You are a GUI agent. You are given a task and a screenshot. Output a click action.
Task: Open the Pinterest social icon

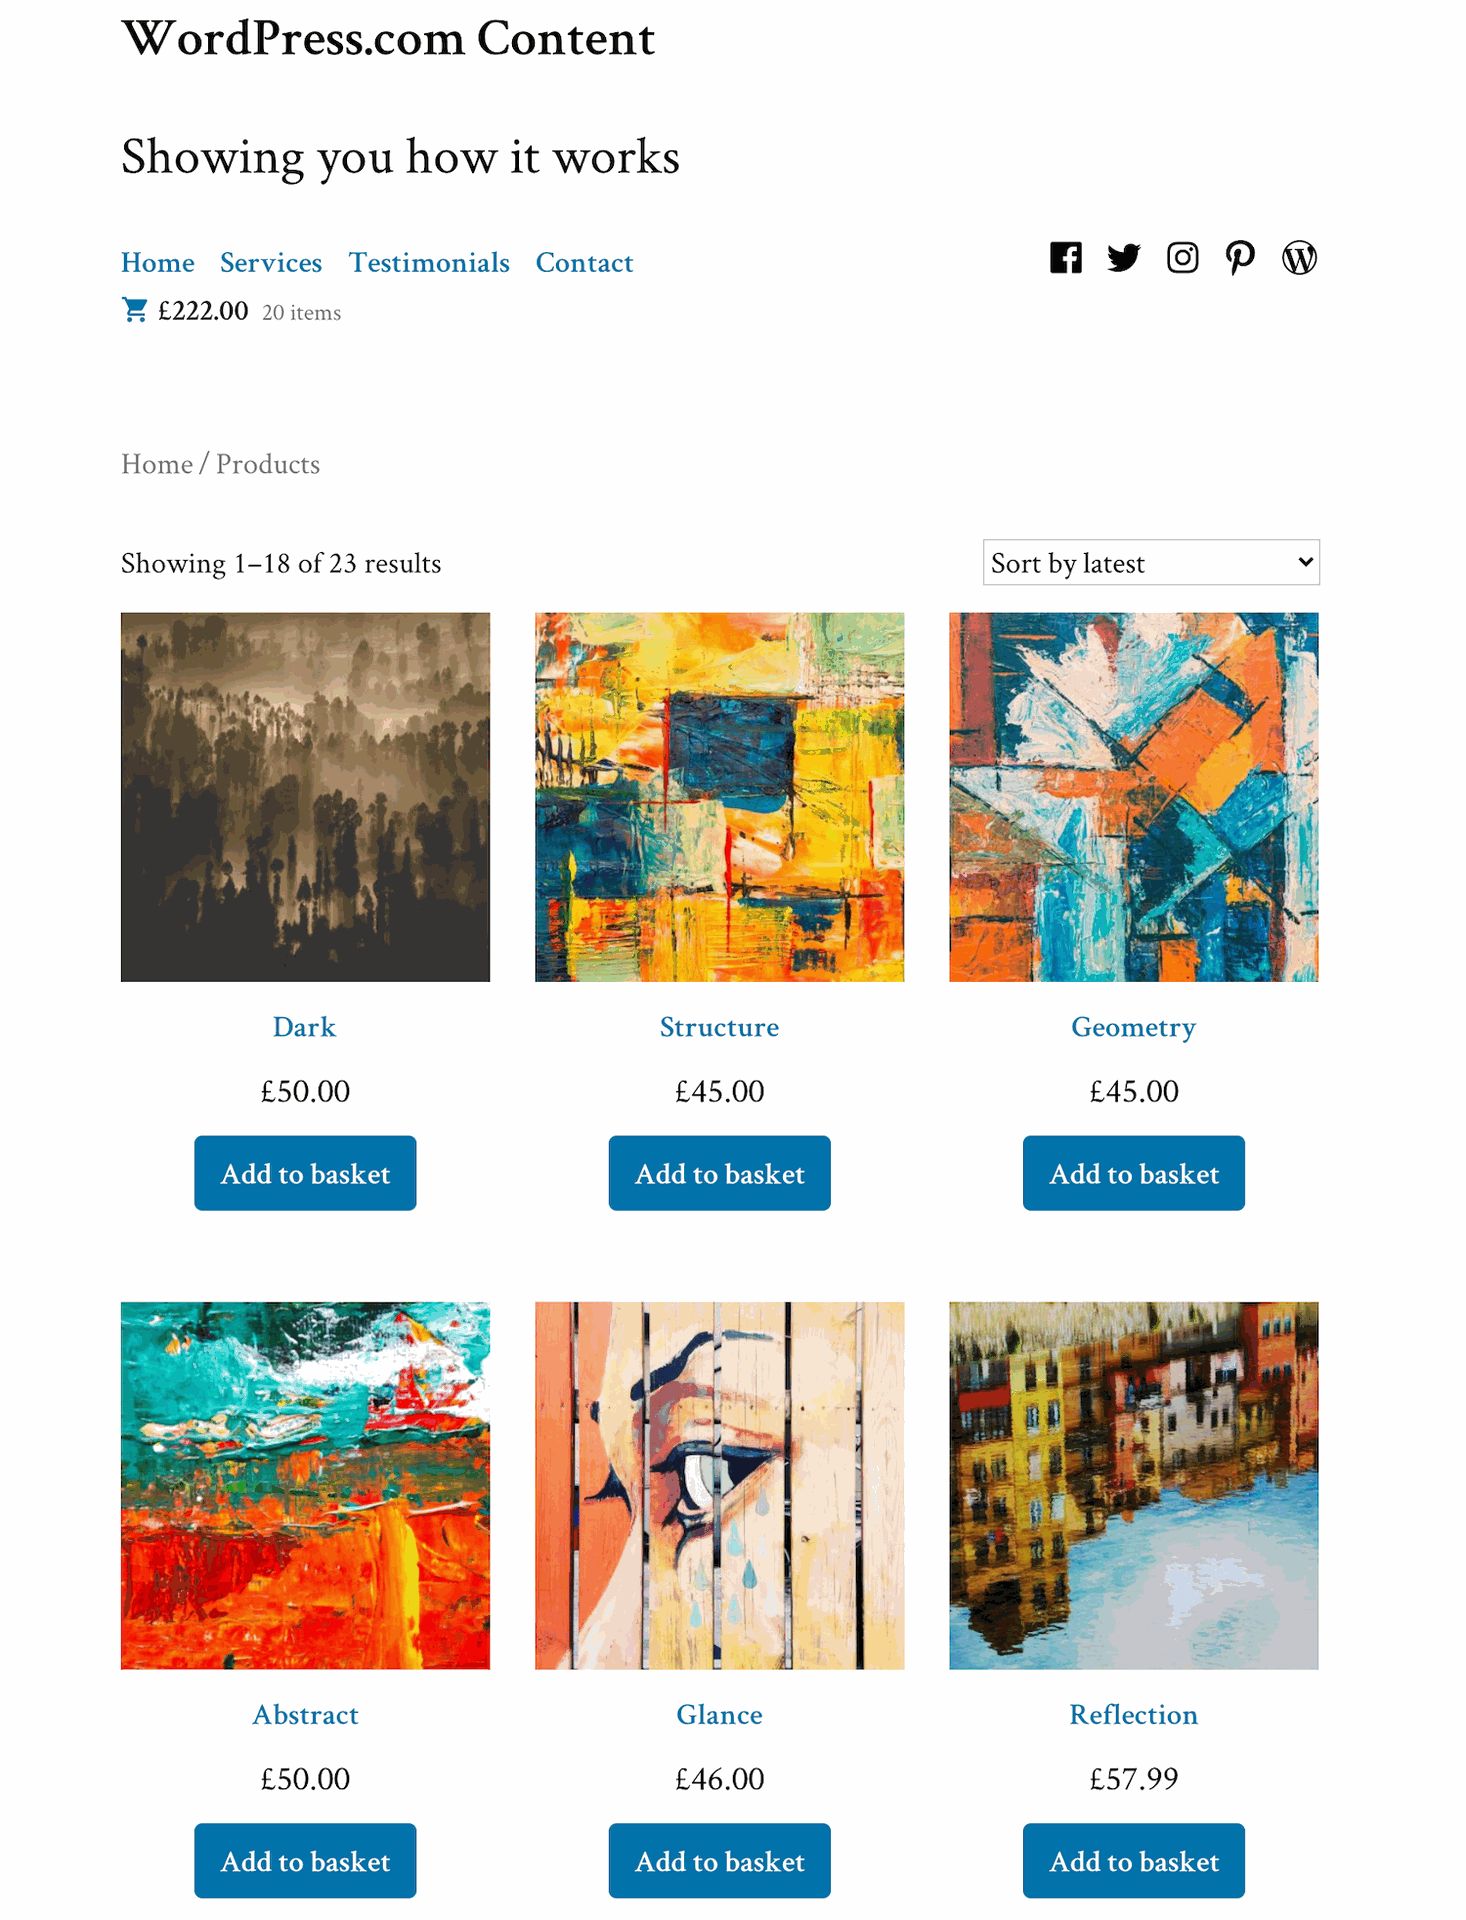pyautogui.click(x=1240, y=258)
